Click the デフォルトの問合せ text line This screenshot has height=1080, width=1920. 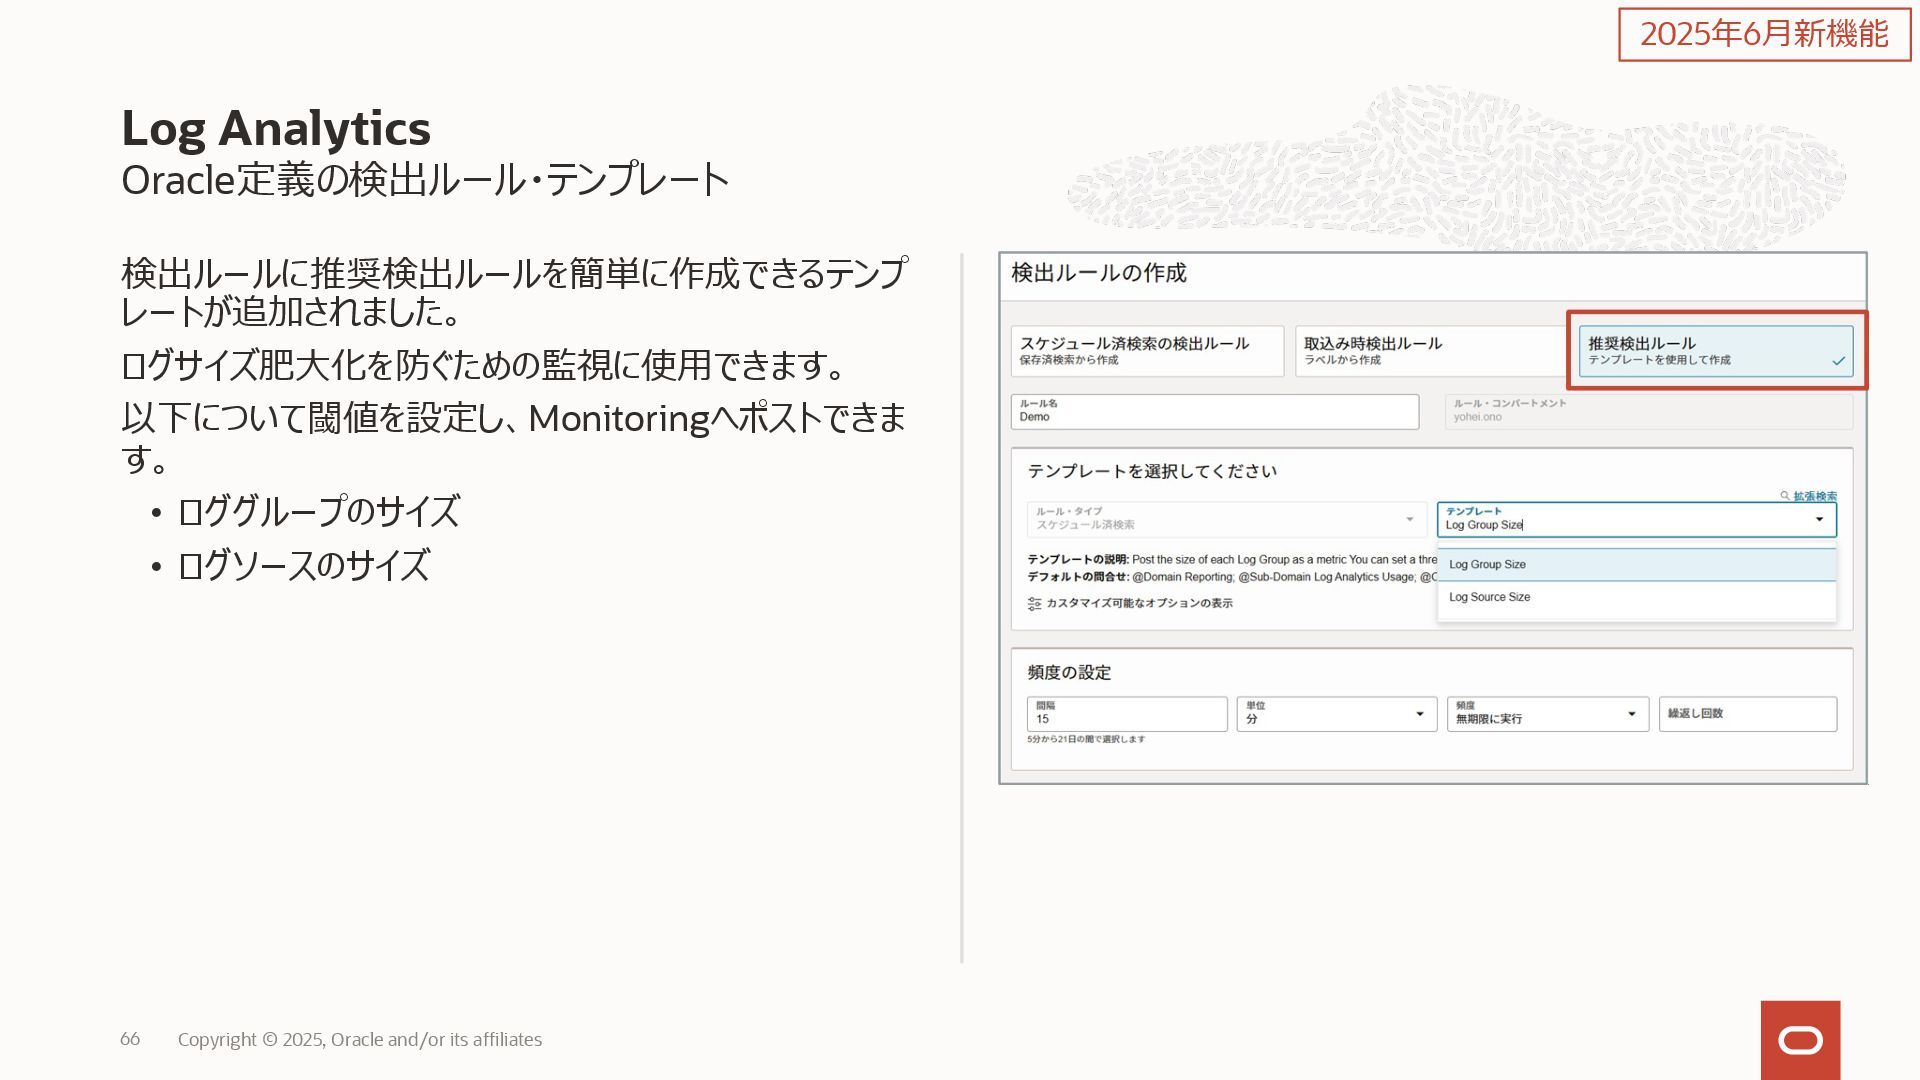[1232, 577]
